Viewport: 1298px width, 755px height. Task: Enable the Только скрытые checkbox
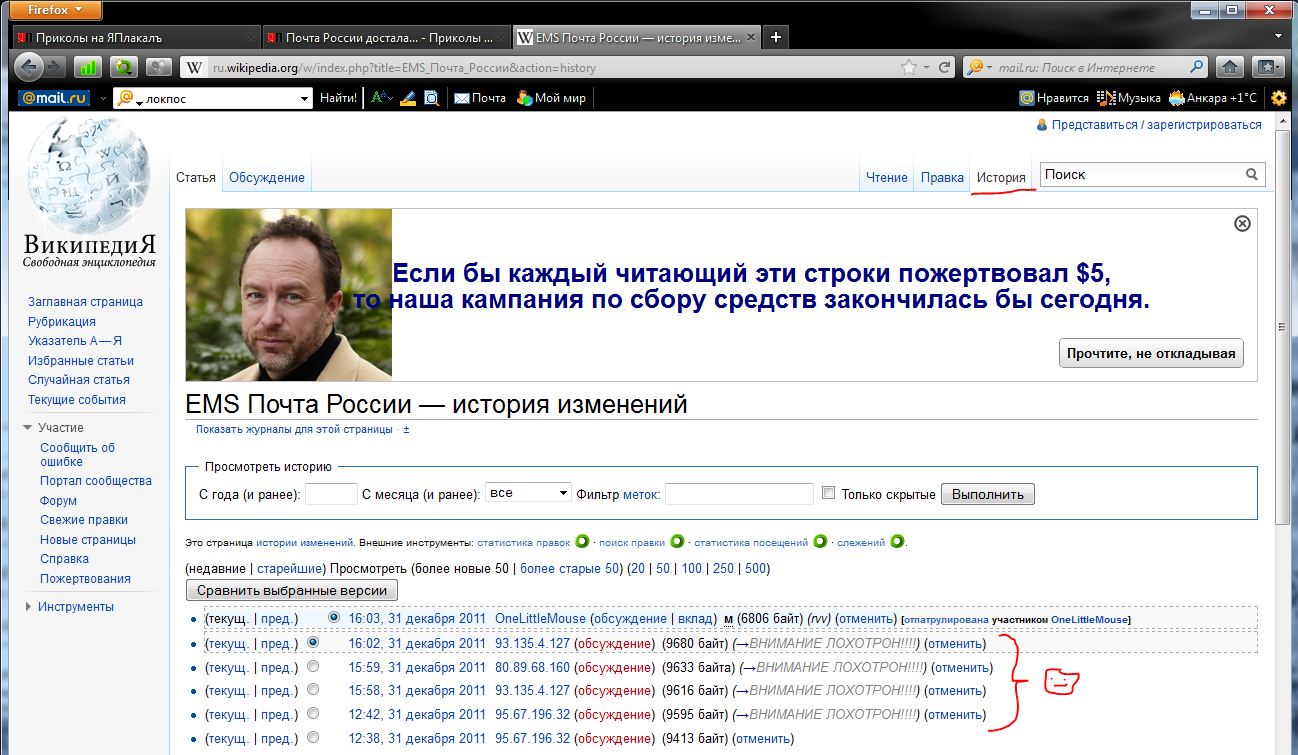point(828,493)
